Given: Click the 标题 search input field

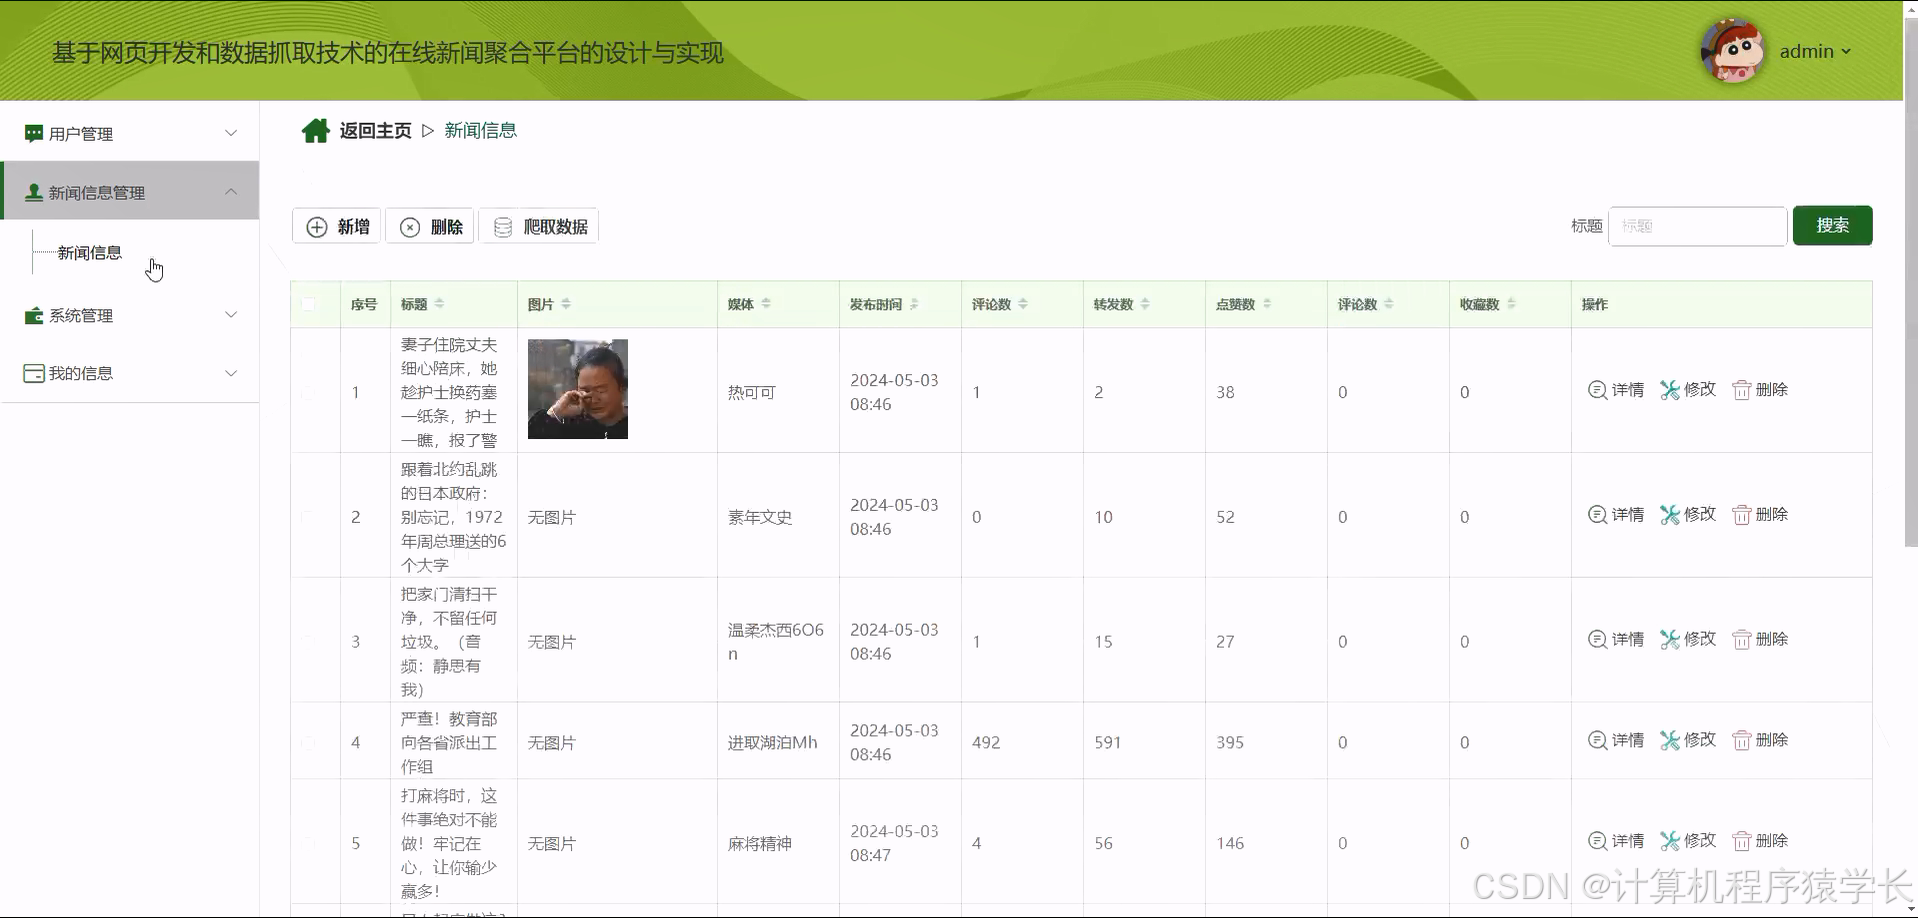Looking at the screenshot, I should pos(1697,226).
